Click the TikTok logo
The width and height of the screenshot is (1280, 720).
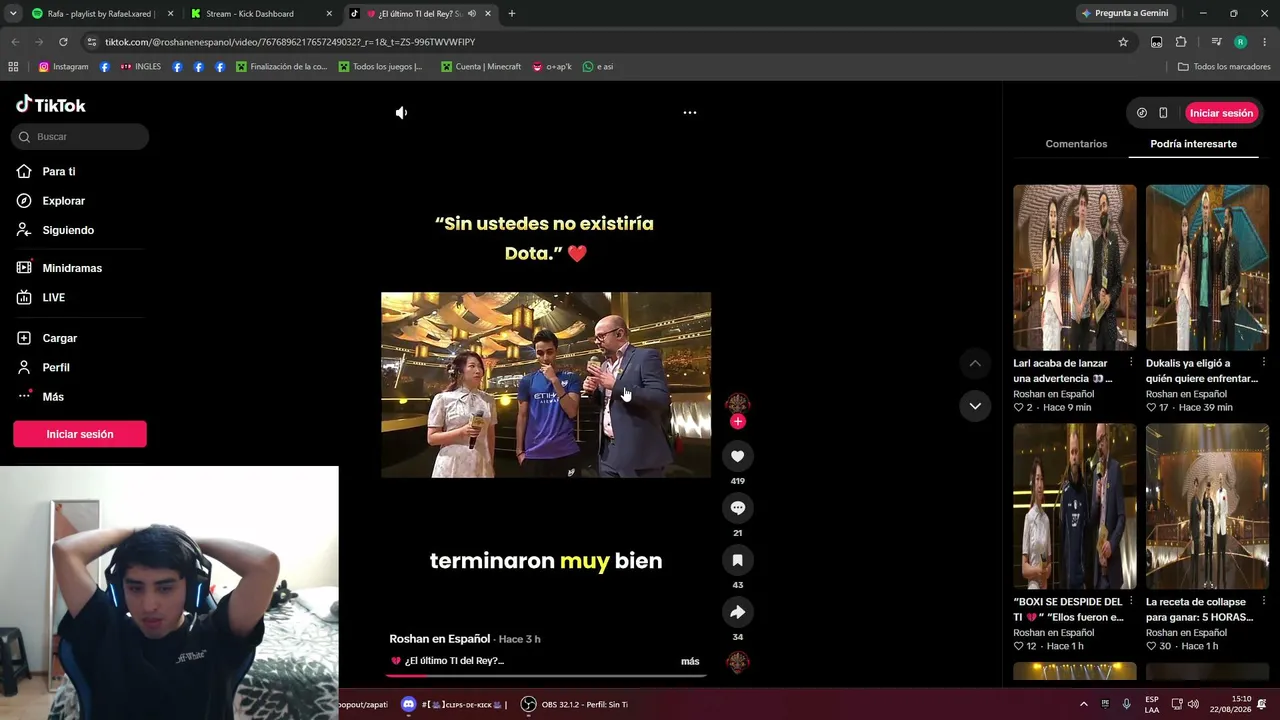tap(51, 105)
